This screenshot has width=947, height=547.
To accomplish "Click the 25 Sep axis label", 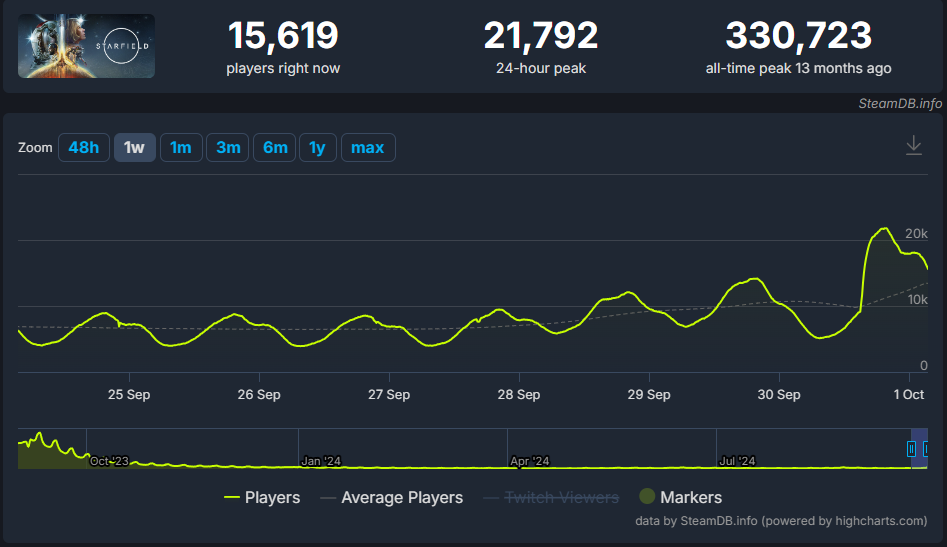I will [x=129, y=395].
